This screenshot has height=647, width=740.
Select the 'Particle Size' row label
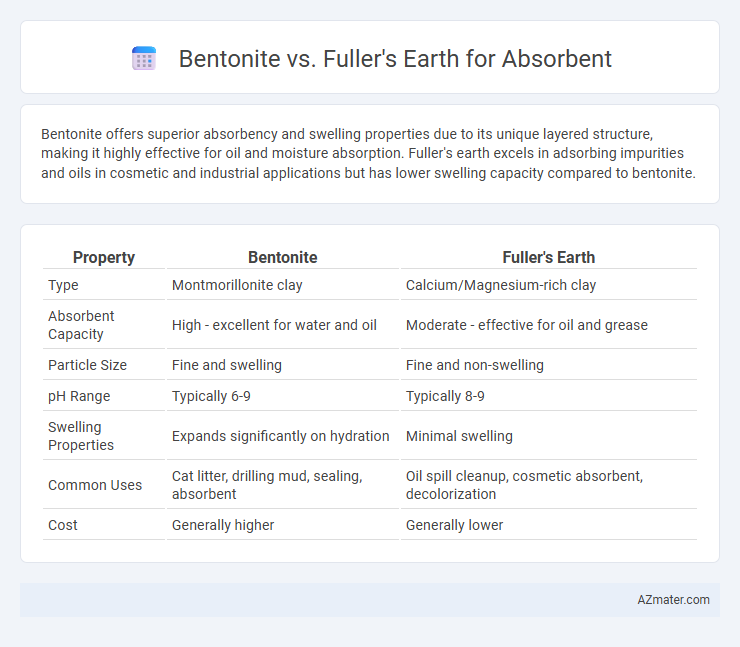[87, 365]
